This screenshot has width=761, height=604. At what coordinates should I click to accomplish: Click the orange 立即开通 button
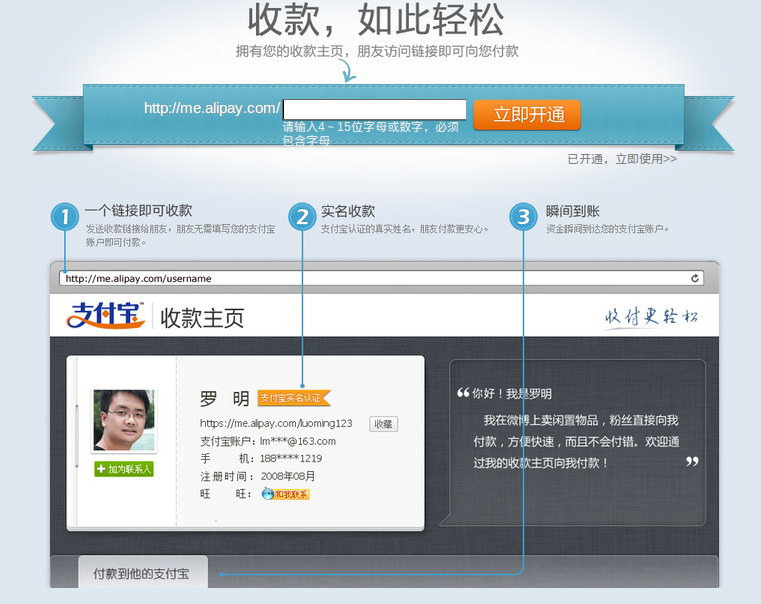point(527,115)
